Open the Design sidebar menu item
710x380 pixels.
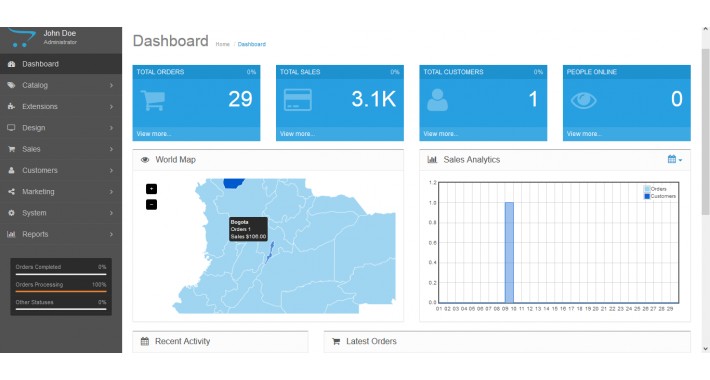pos(61,128)
